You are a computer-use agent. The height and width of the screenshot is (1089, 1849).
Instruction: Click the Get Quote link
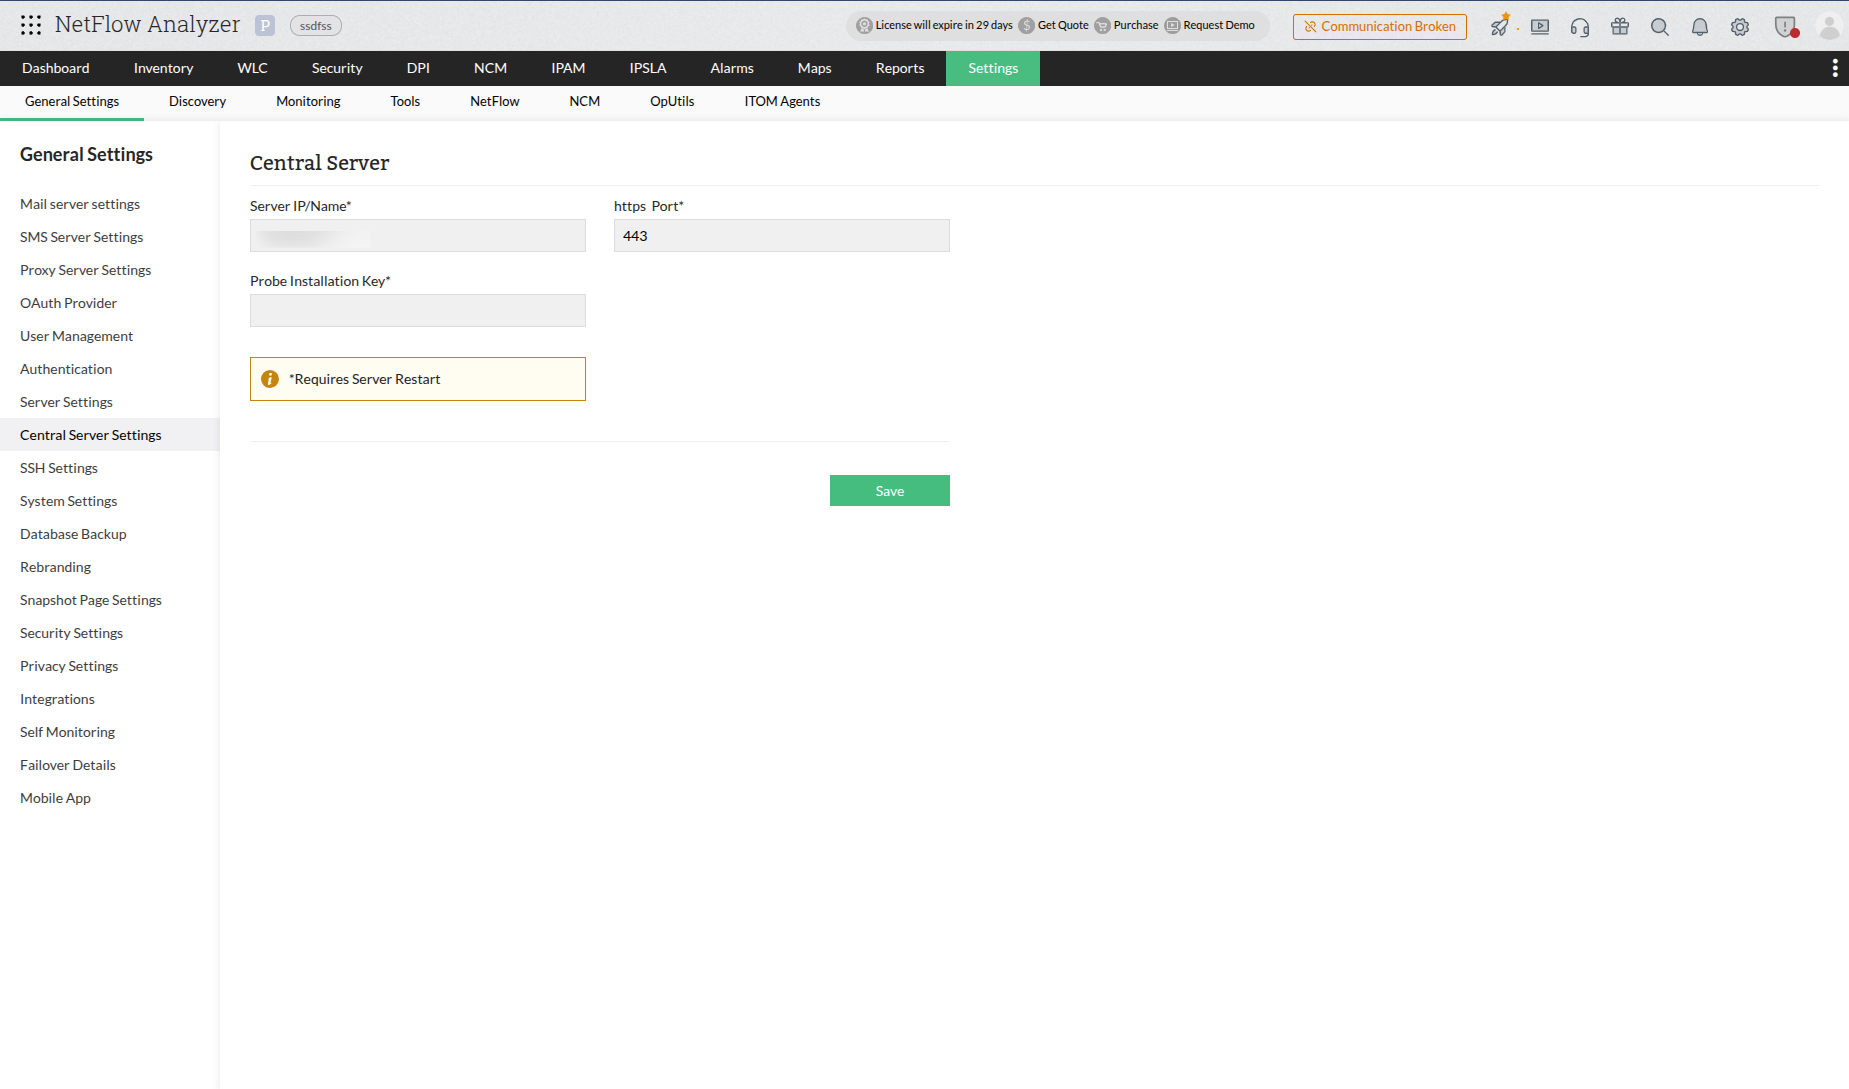tap(1063, 24)
